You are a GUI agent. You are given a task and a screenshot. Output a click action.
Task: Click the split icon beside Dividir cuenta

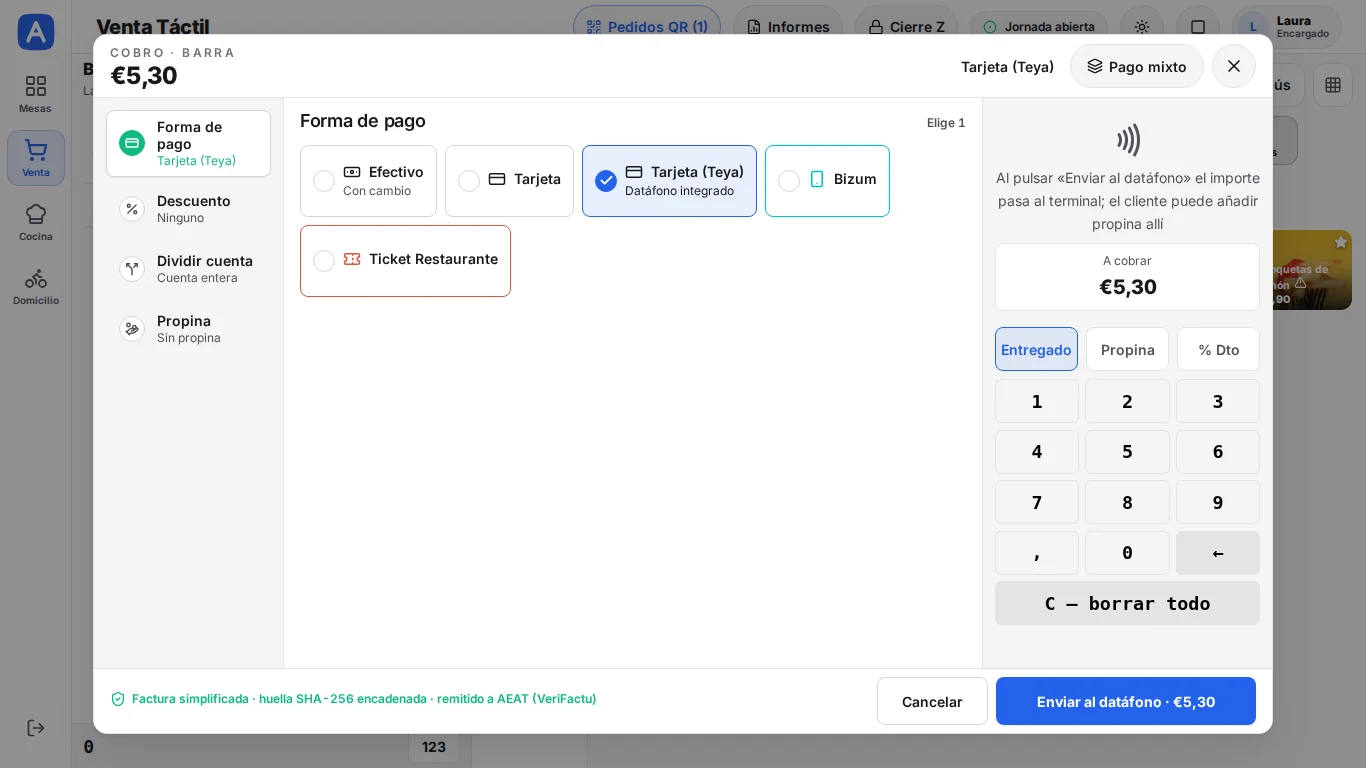coord(132,269)
